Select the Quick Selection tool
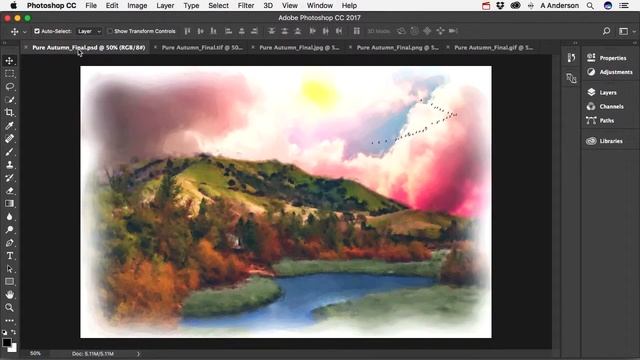The width and height of the screenshot is (640, 360). (x=9, y=100)
